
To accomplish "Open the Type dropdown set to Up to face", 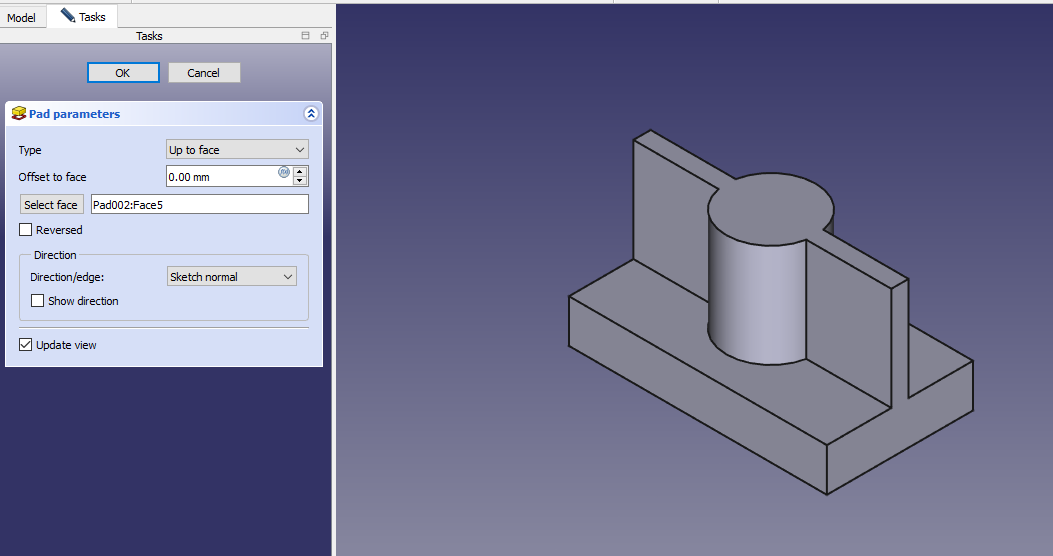I will (x=237, y=150).
